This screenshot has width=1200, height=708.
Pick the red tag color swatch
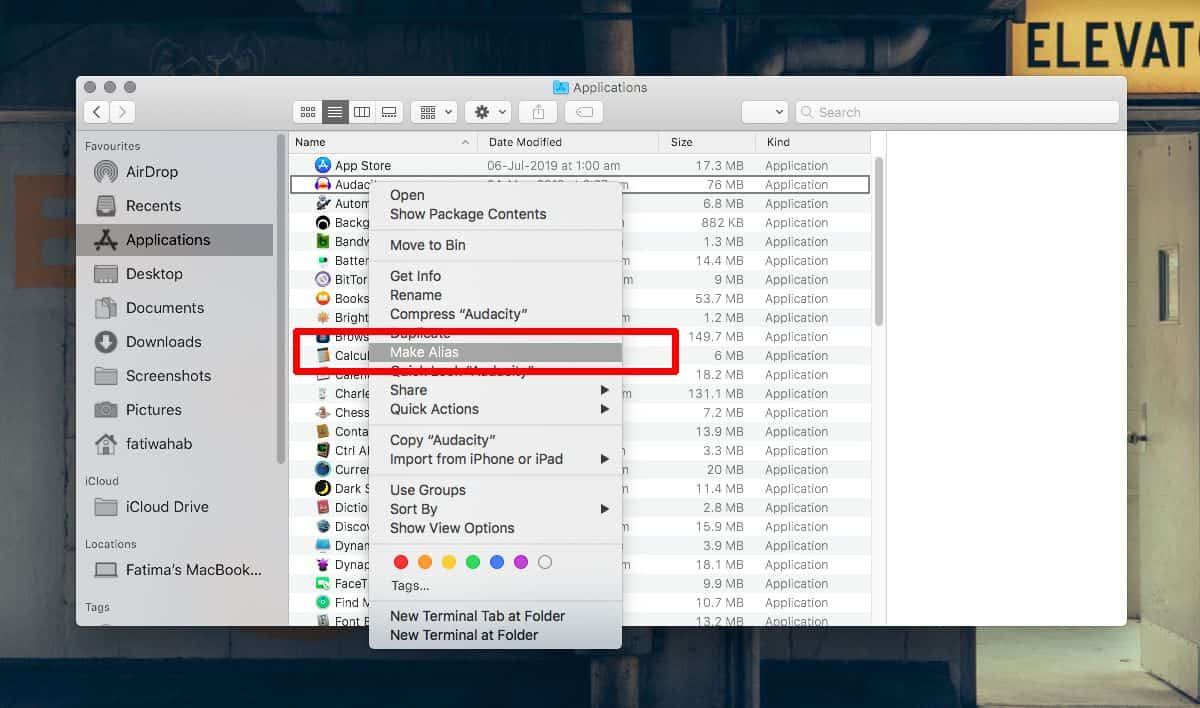click(401, 562)
